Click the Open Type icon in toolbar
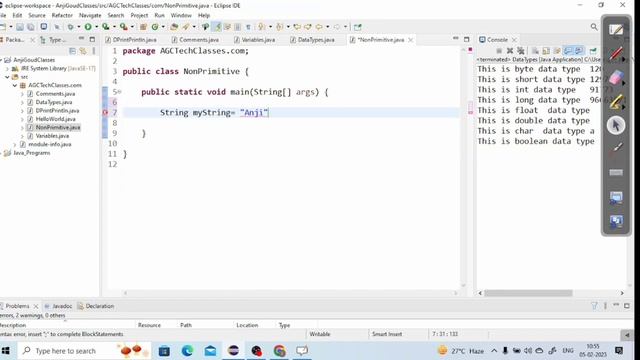The width and height of the screenshot is (640, 360). pos(174,27)
